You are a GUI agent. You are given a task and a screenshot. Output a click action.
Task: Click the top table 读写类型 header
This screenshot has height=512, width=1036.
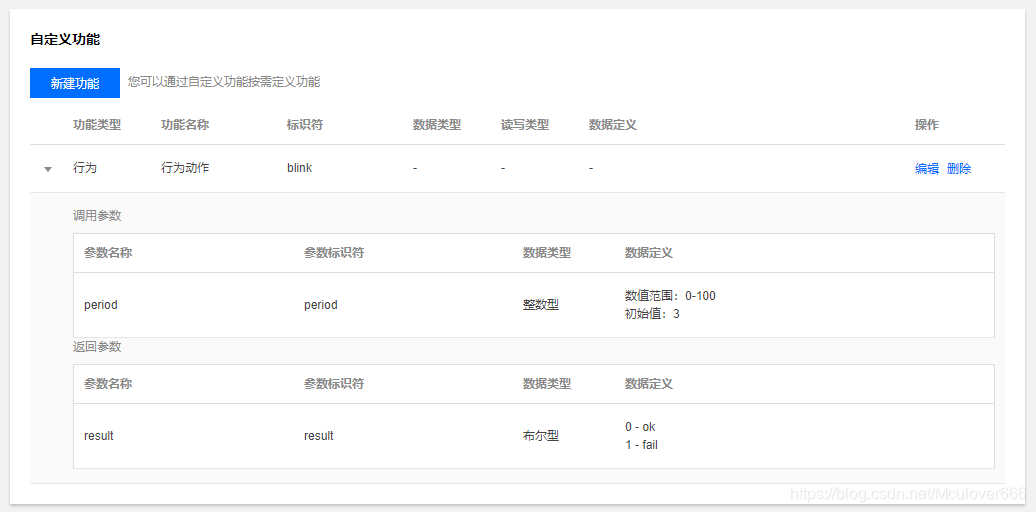[525, 125]
